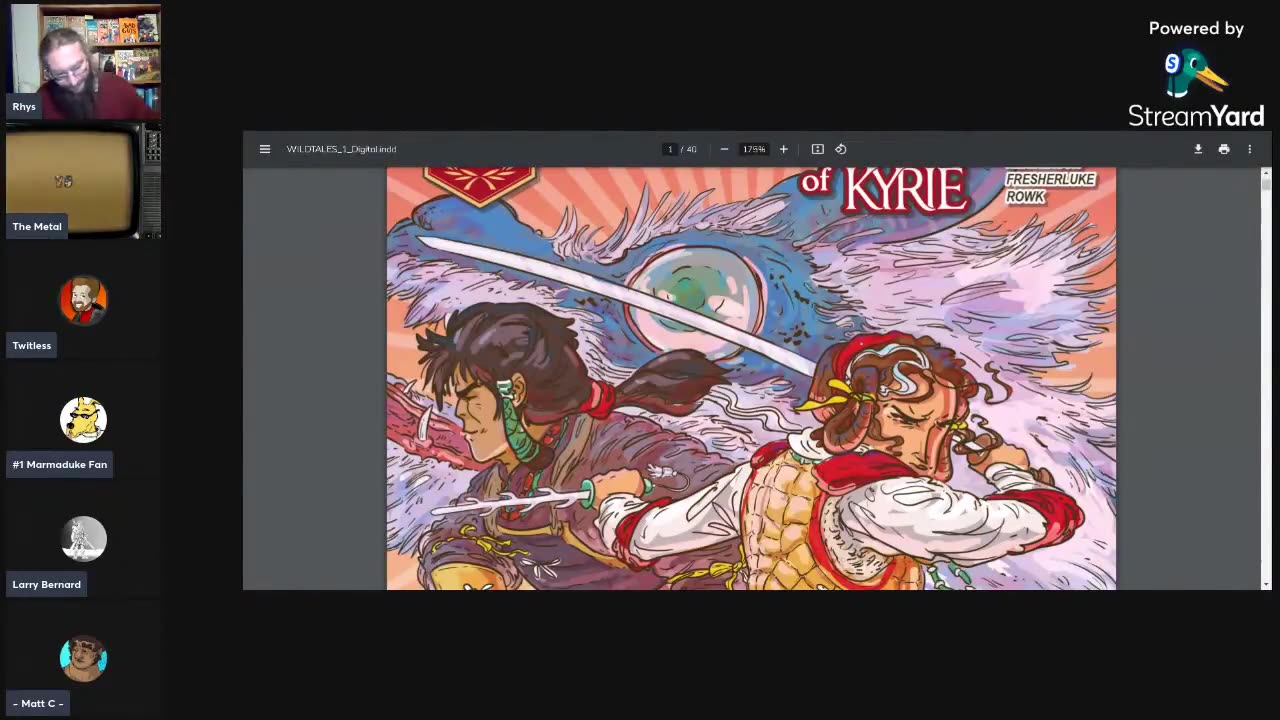This screenshot has width=1280, height=720.
Task: Click the #1 Marmaduke Fan name label
Action: pos(60,464)
